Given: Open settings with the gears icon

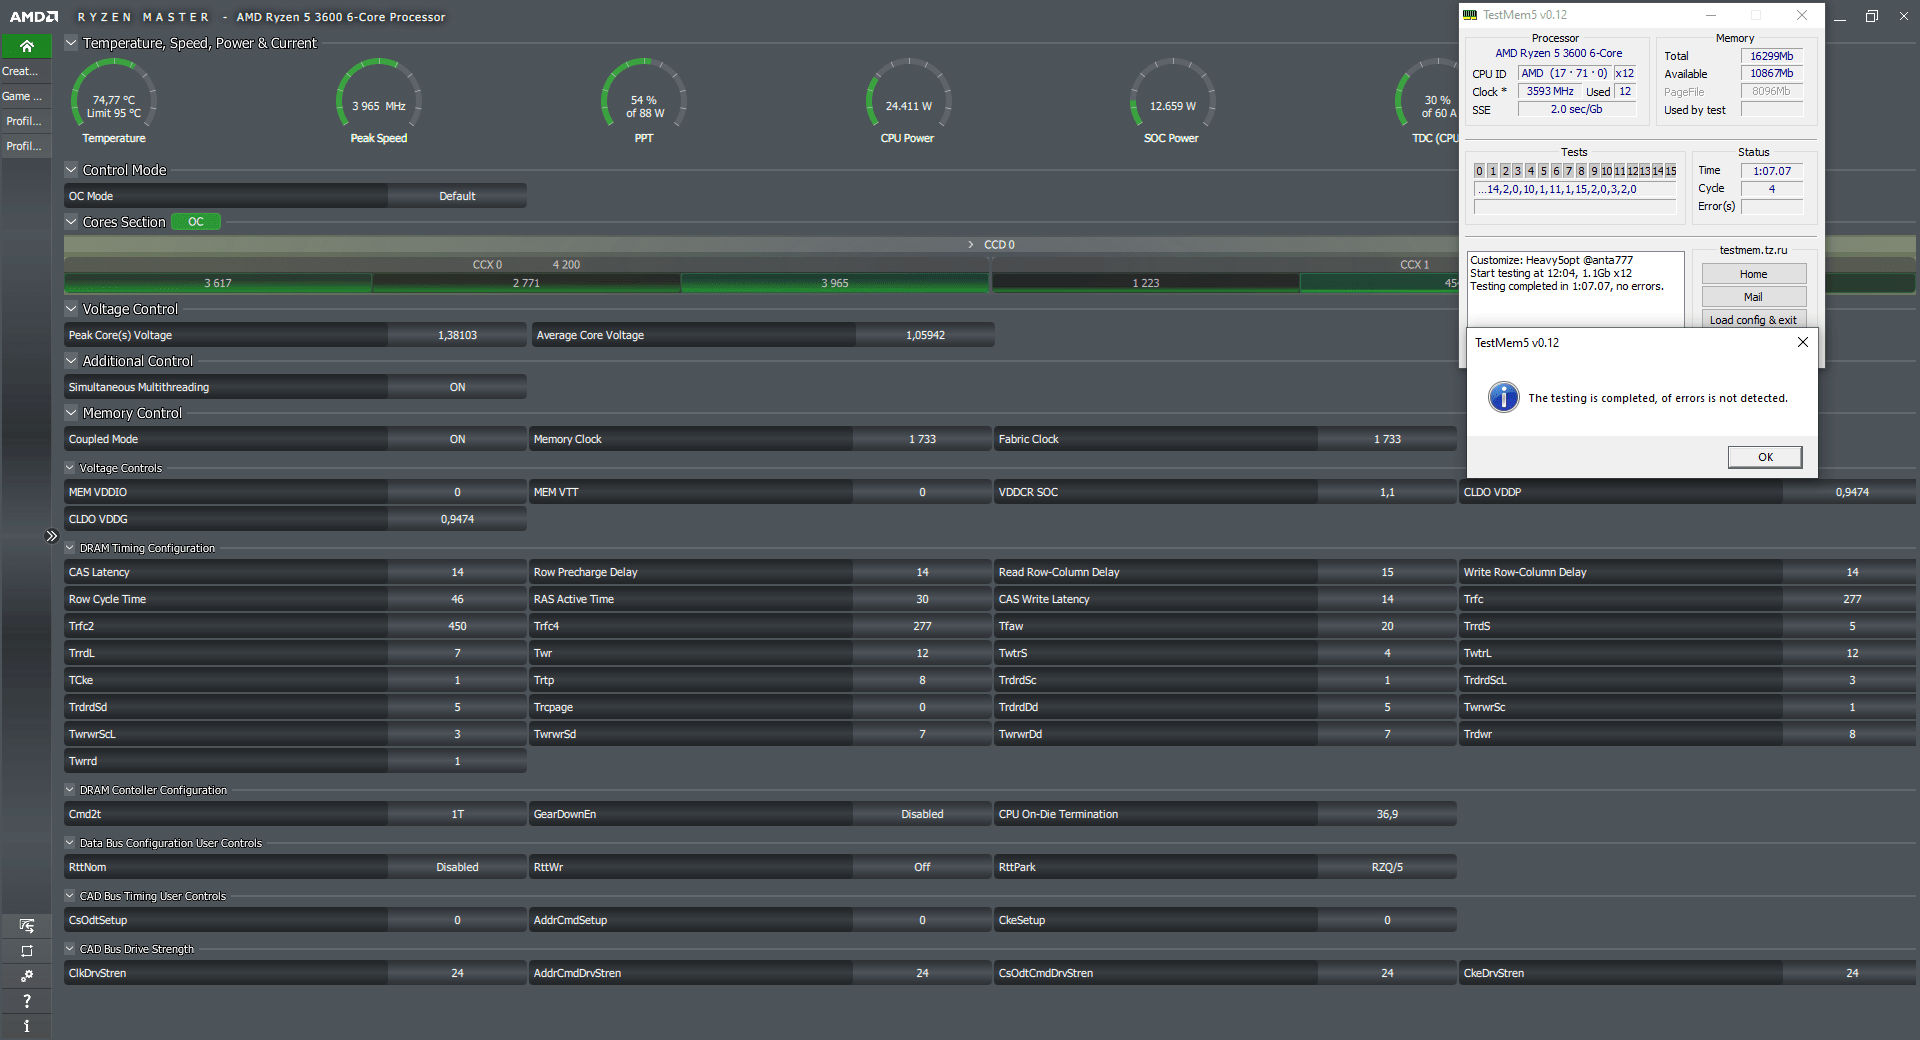Looking at the screenshot, I should (x=26, y=976).
